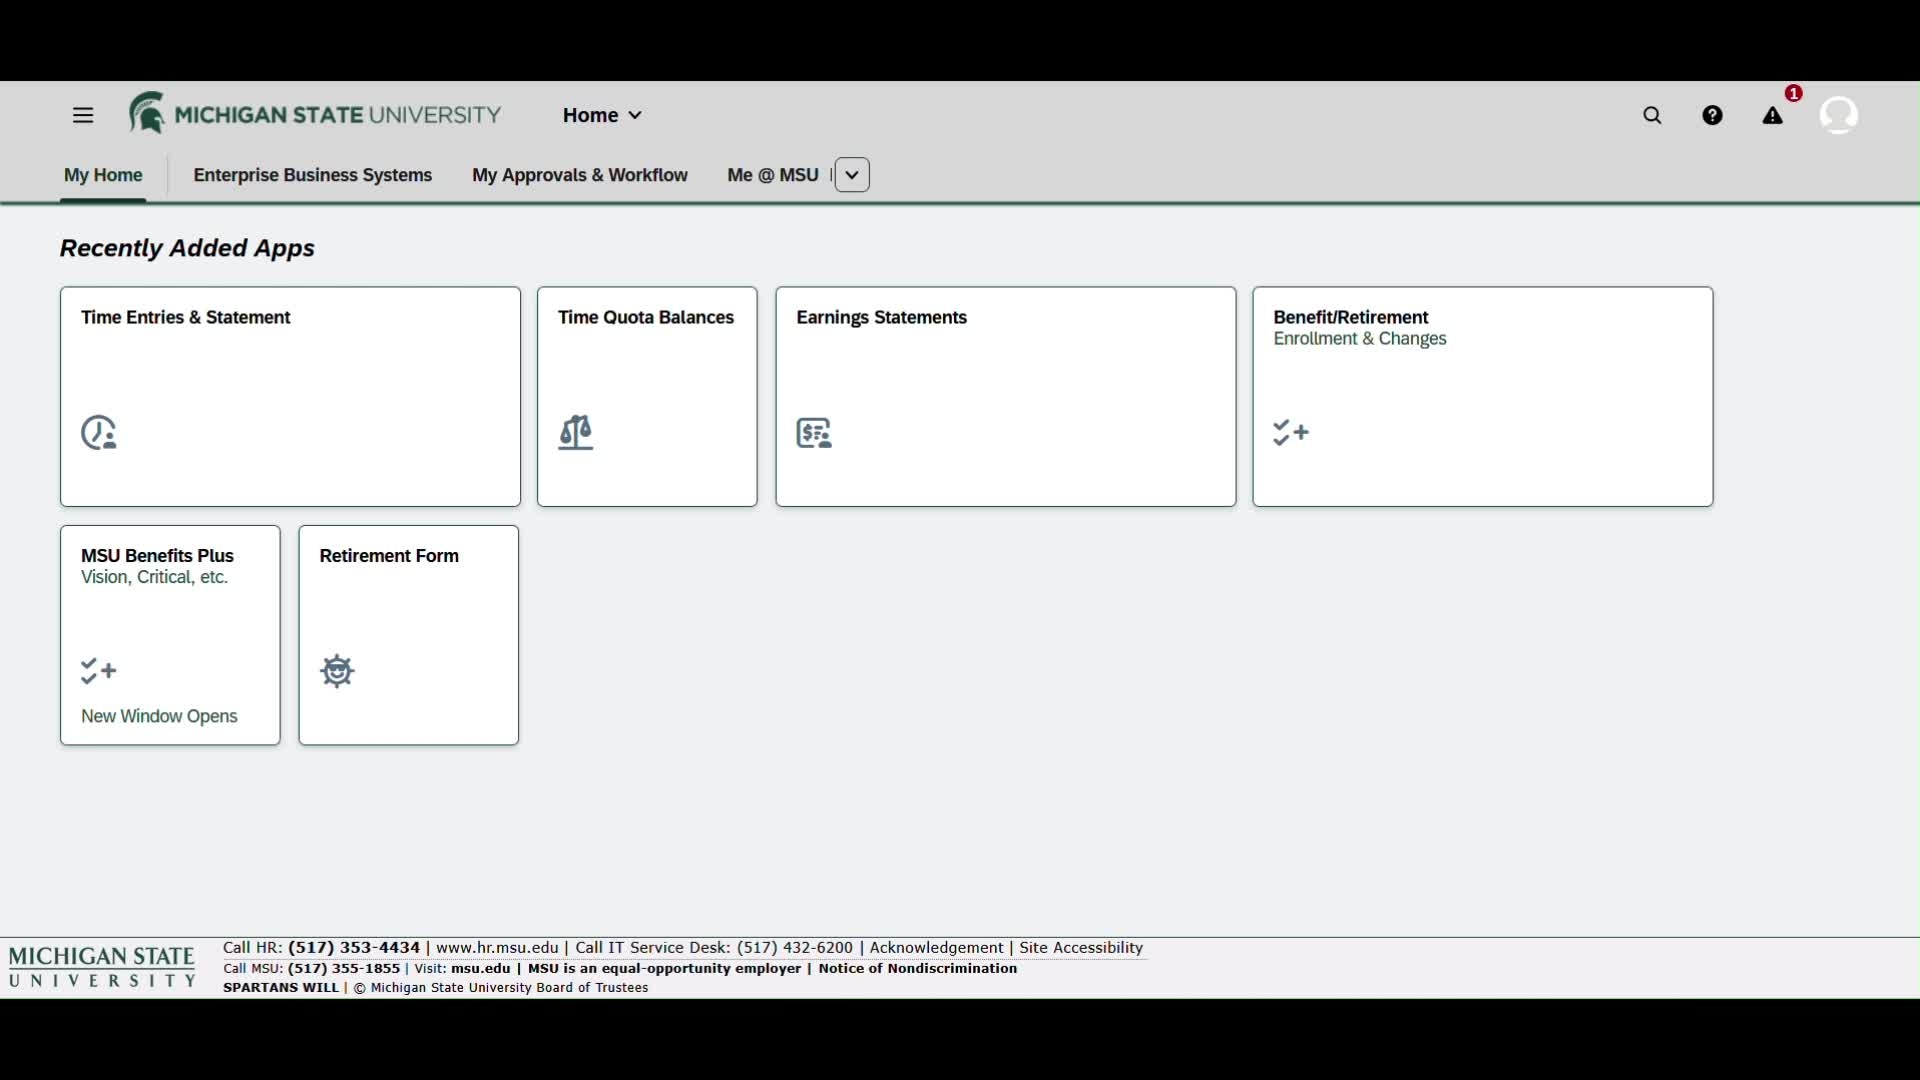Expand the Home dropdown menu

(x=602, y=116)
